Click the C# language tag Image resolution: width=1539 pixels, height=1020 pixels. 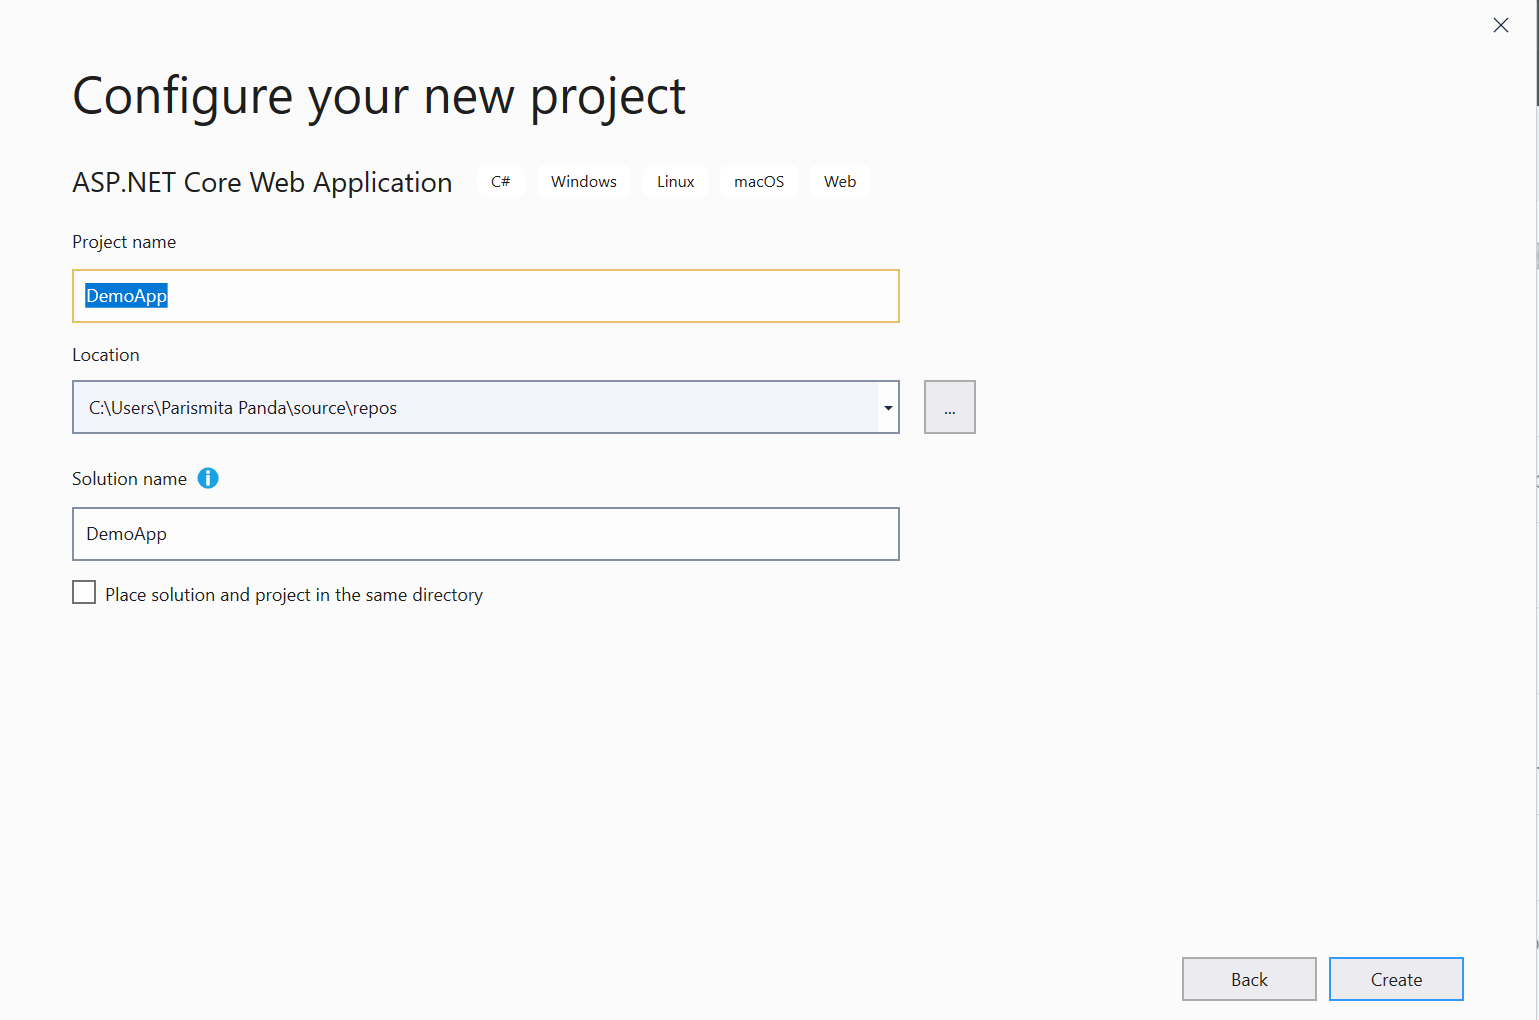[500, 181]
